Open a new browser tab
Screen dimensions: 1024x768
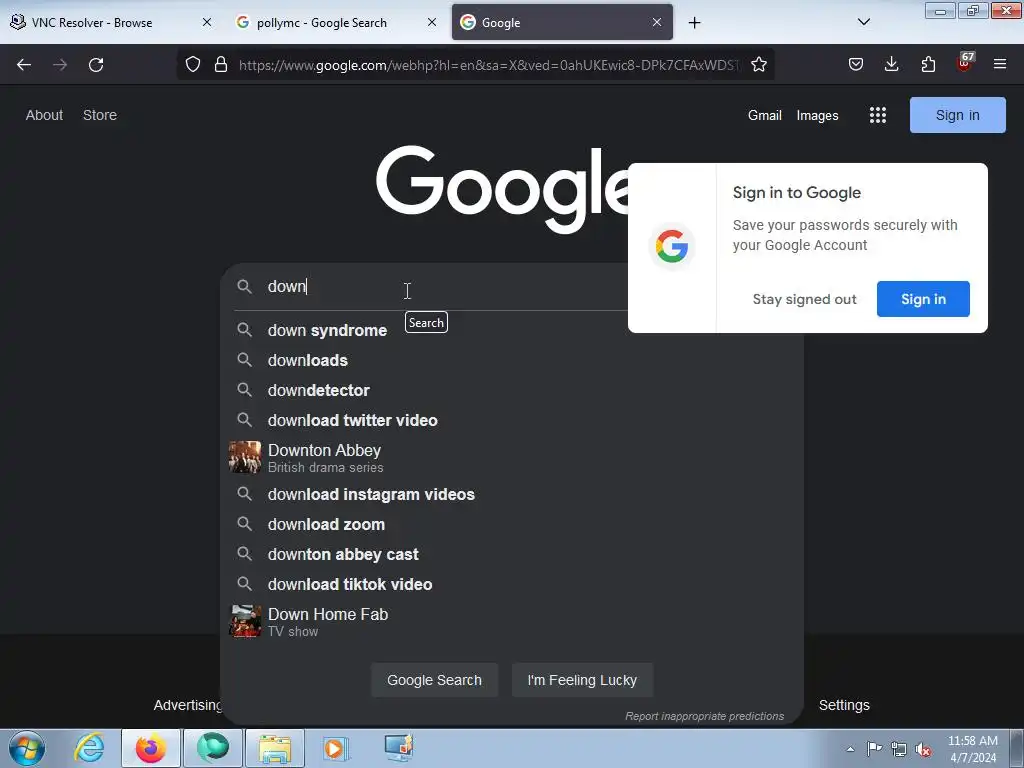(x=694, y=23)
